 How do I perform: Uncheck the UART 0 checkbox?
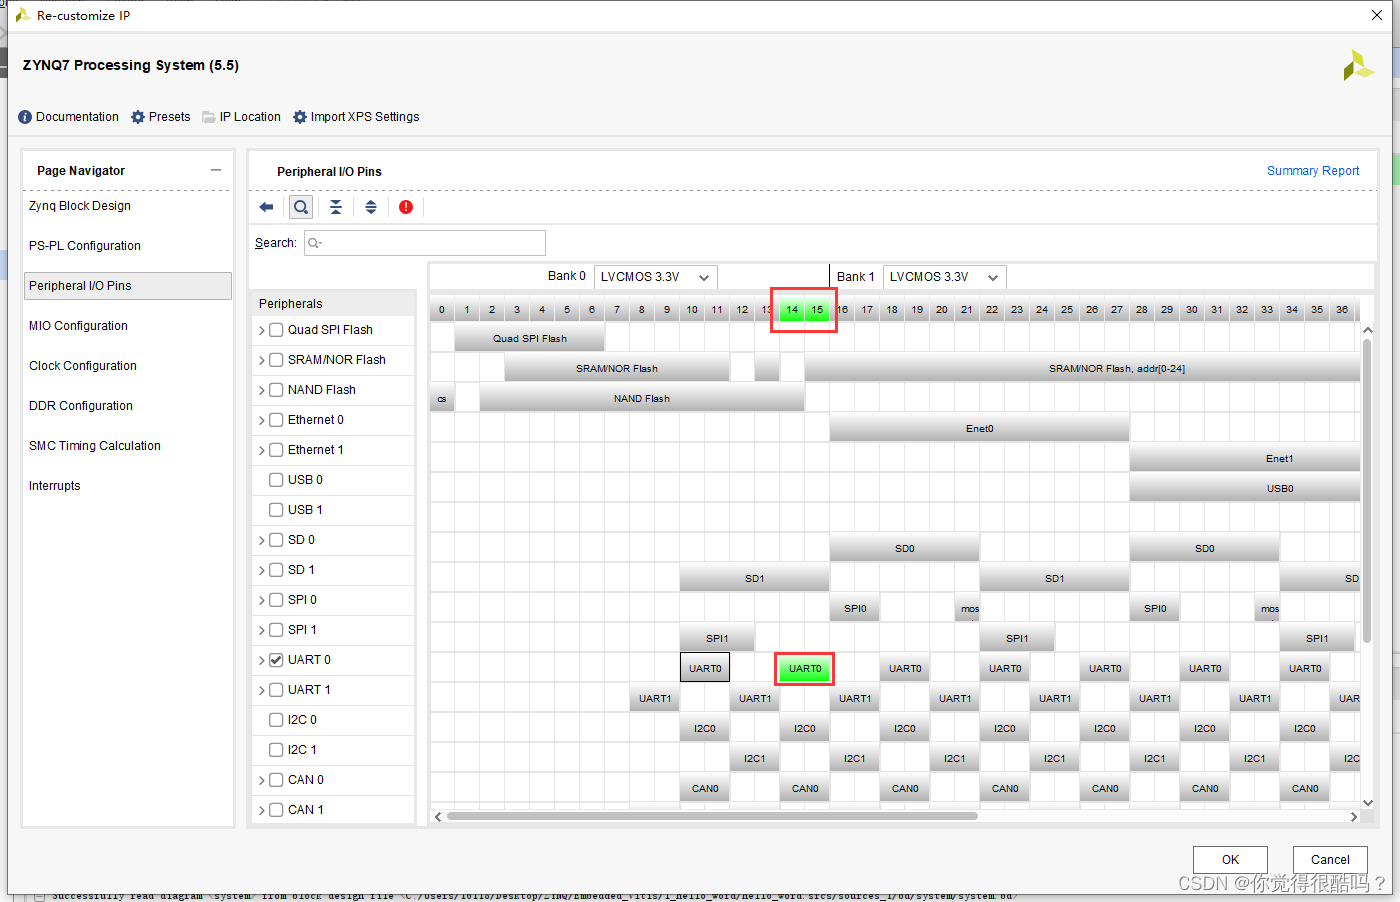(x=276, y=660)
